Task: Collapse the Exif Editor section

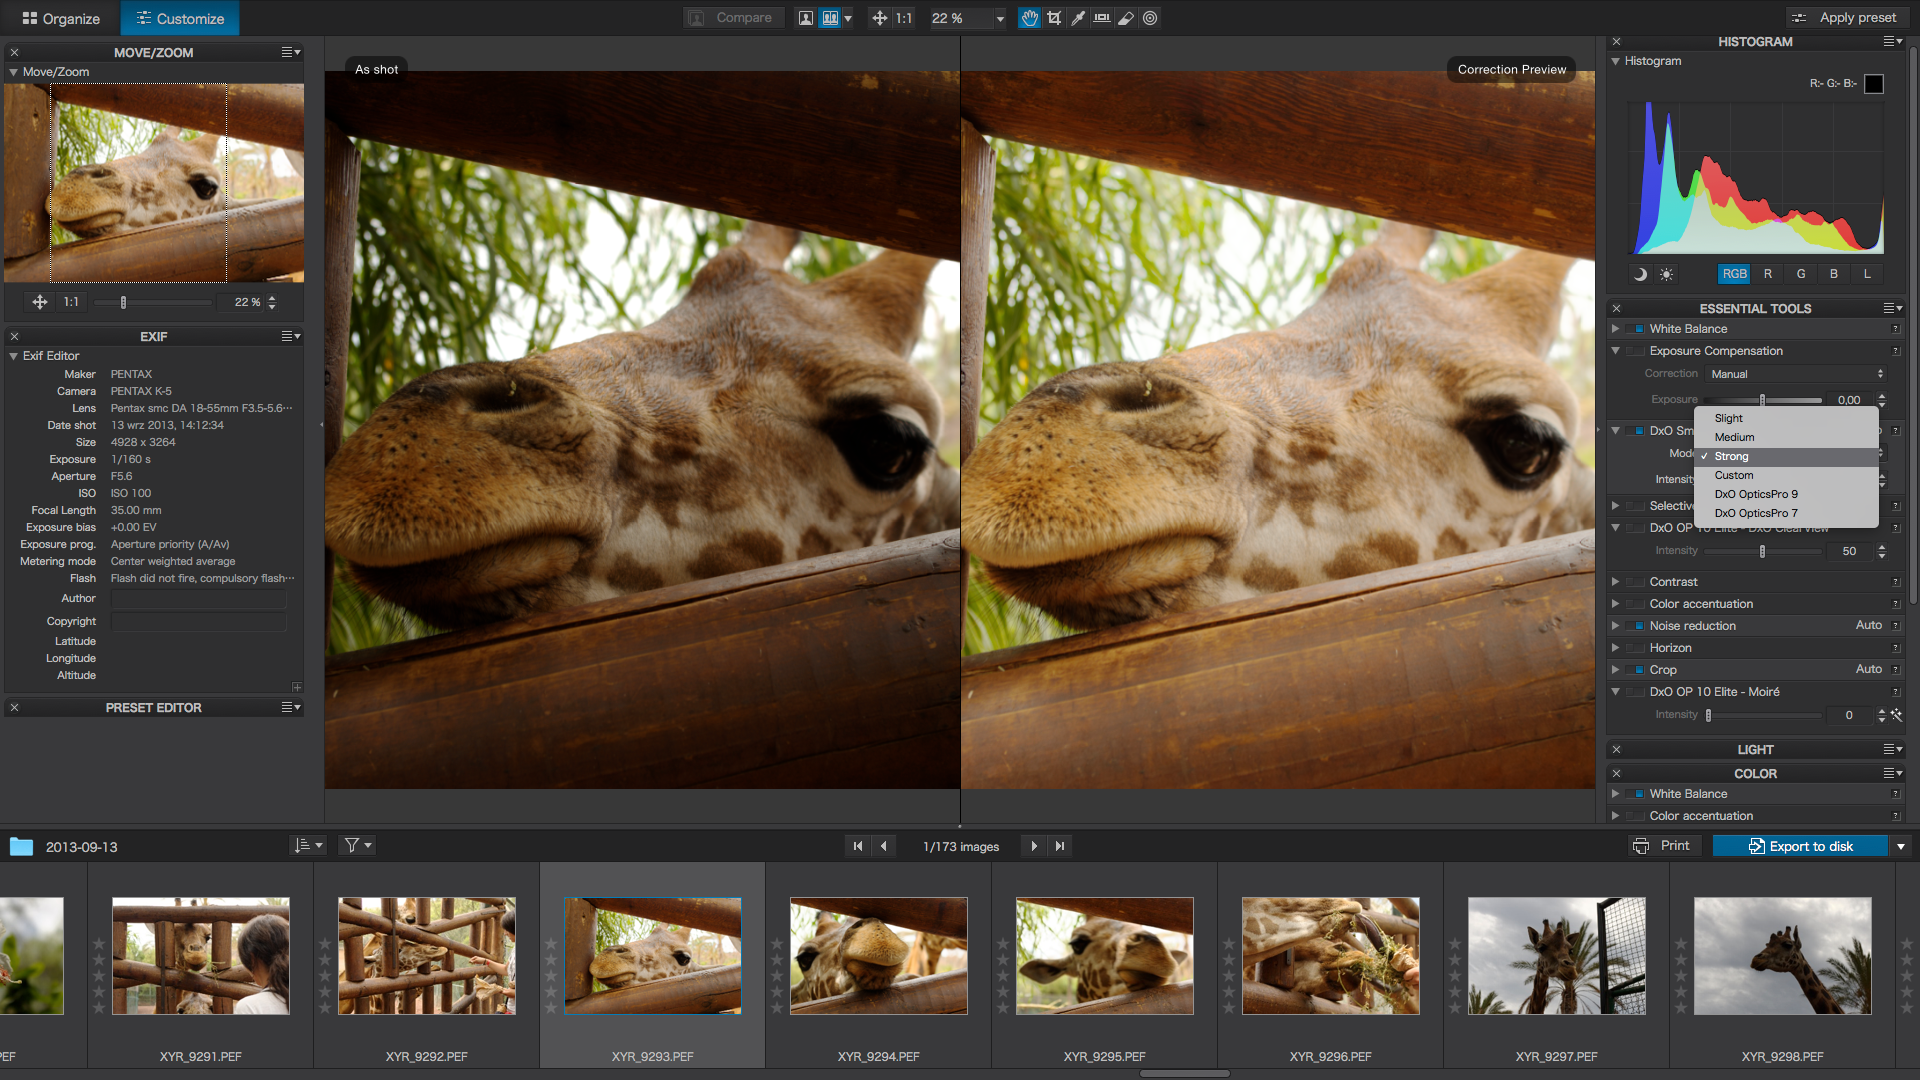Action: pyautogui.click(x=14, y=356)
